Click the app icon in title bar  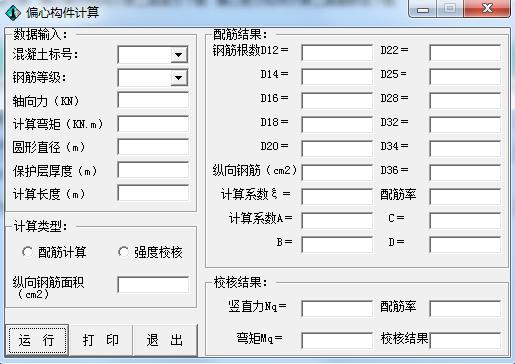coord(13,13)
